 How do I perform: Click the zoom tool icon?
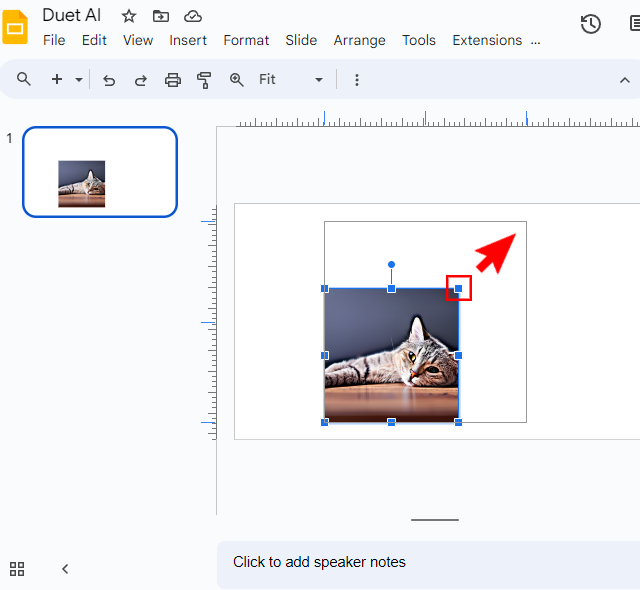pyautogui.click(x=236, y=80)
